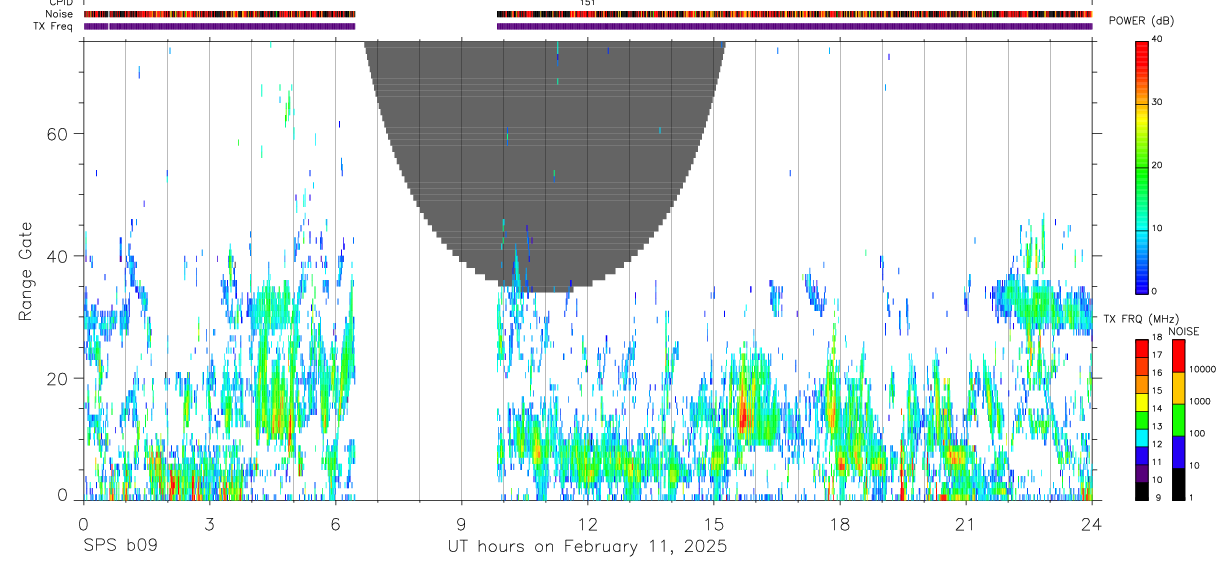Click the 18 label in TX FRQ legend
Screen dimensions: 1228x567
click(x=1157, y=337)
